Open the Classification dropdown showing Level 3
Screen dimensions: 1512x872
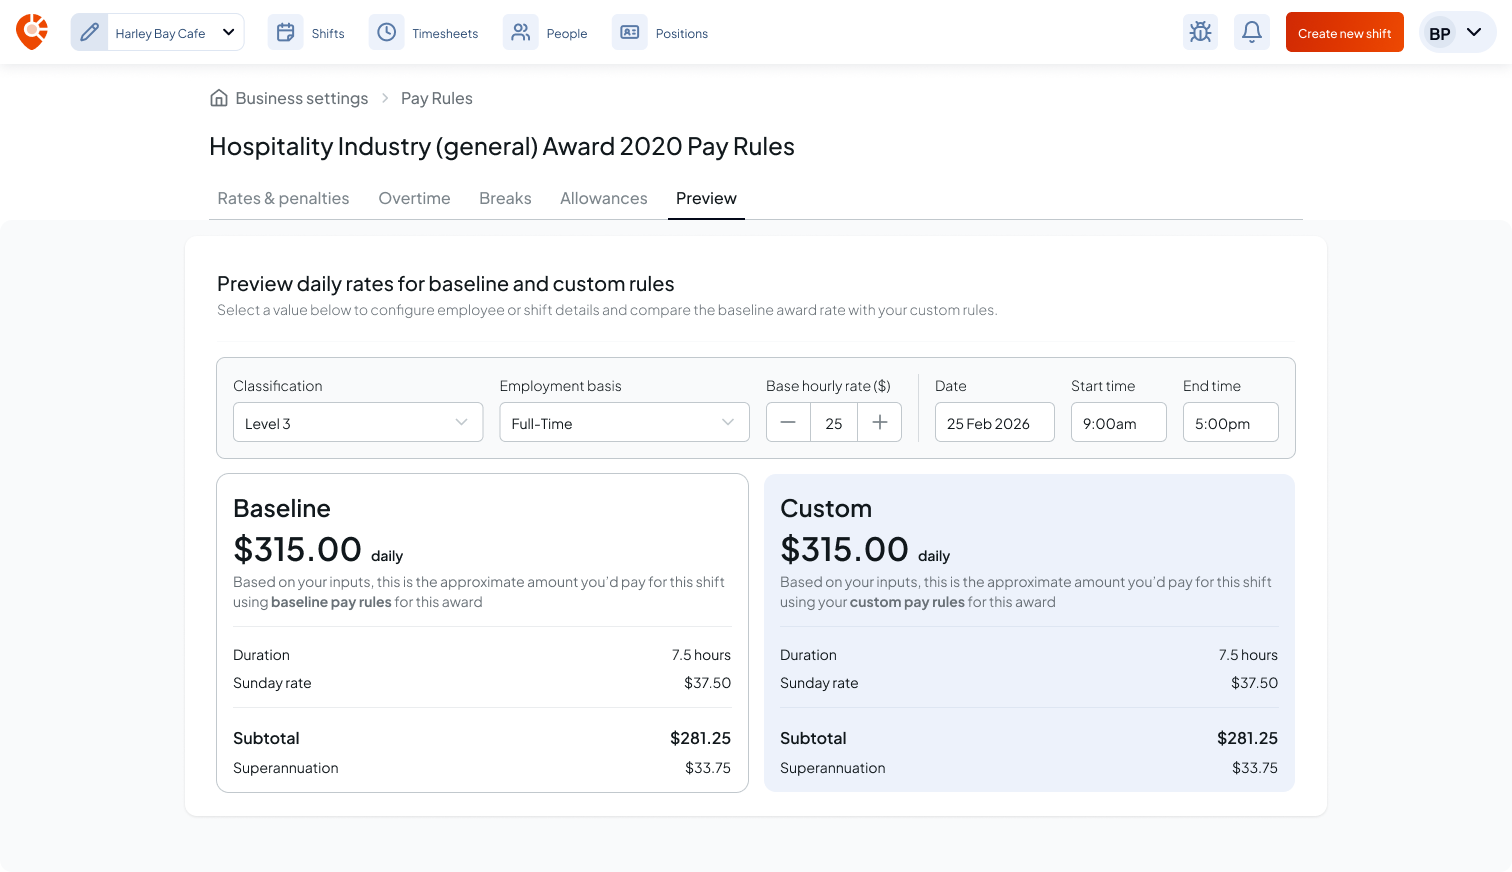(357, 422)
